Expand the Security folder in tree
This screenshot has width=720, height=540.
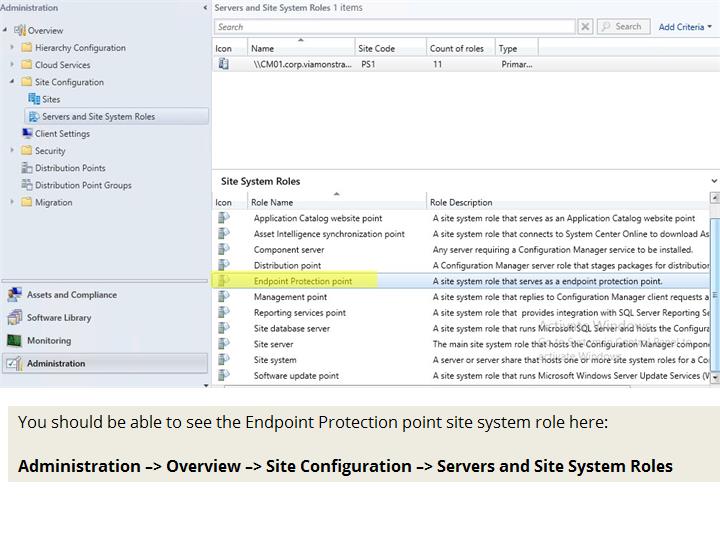coord(13,151)
